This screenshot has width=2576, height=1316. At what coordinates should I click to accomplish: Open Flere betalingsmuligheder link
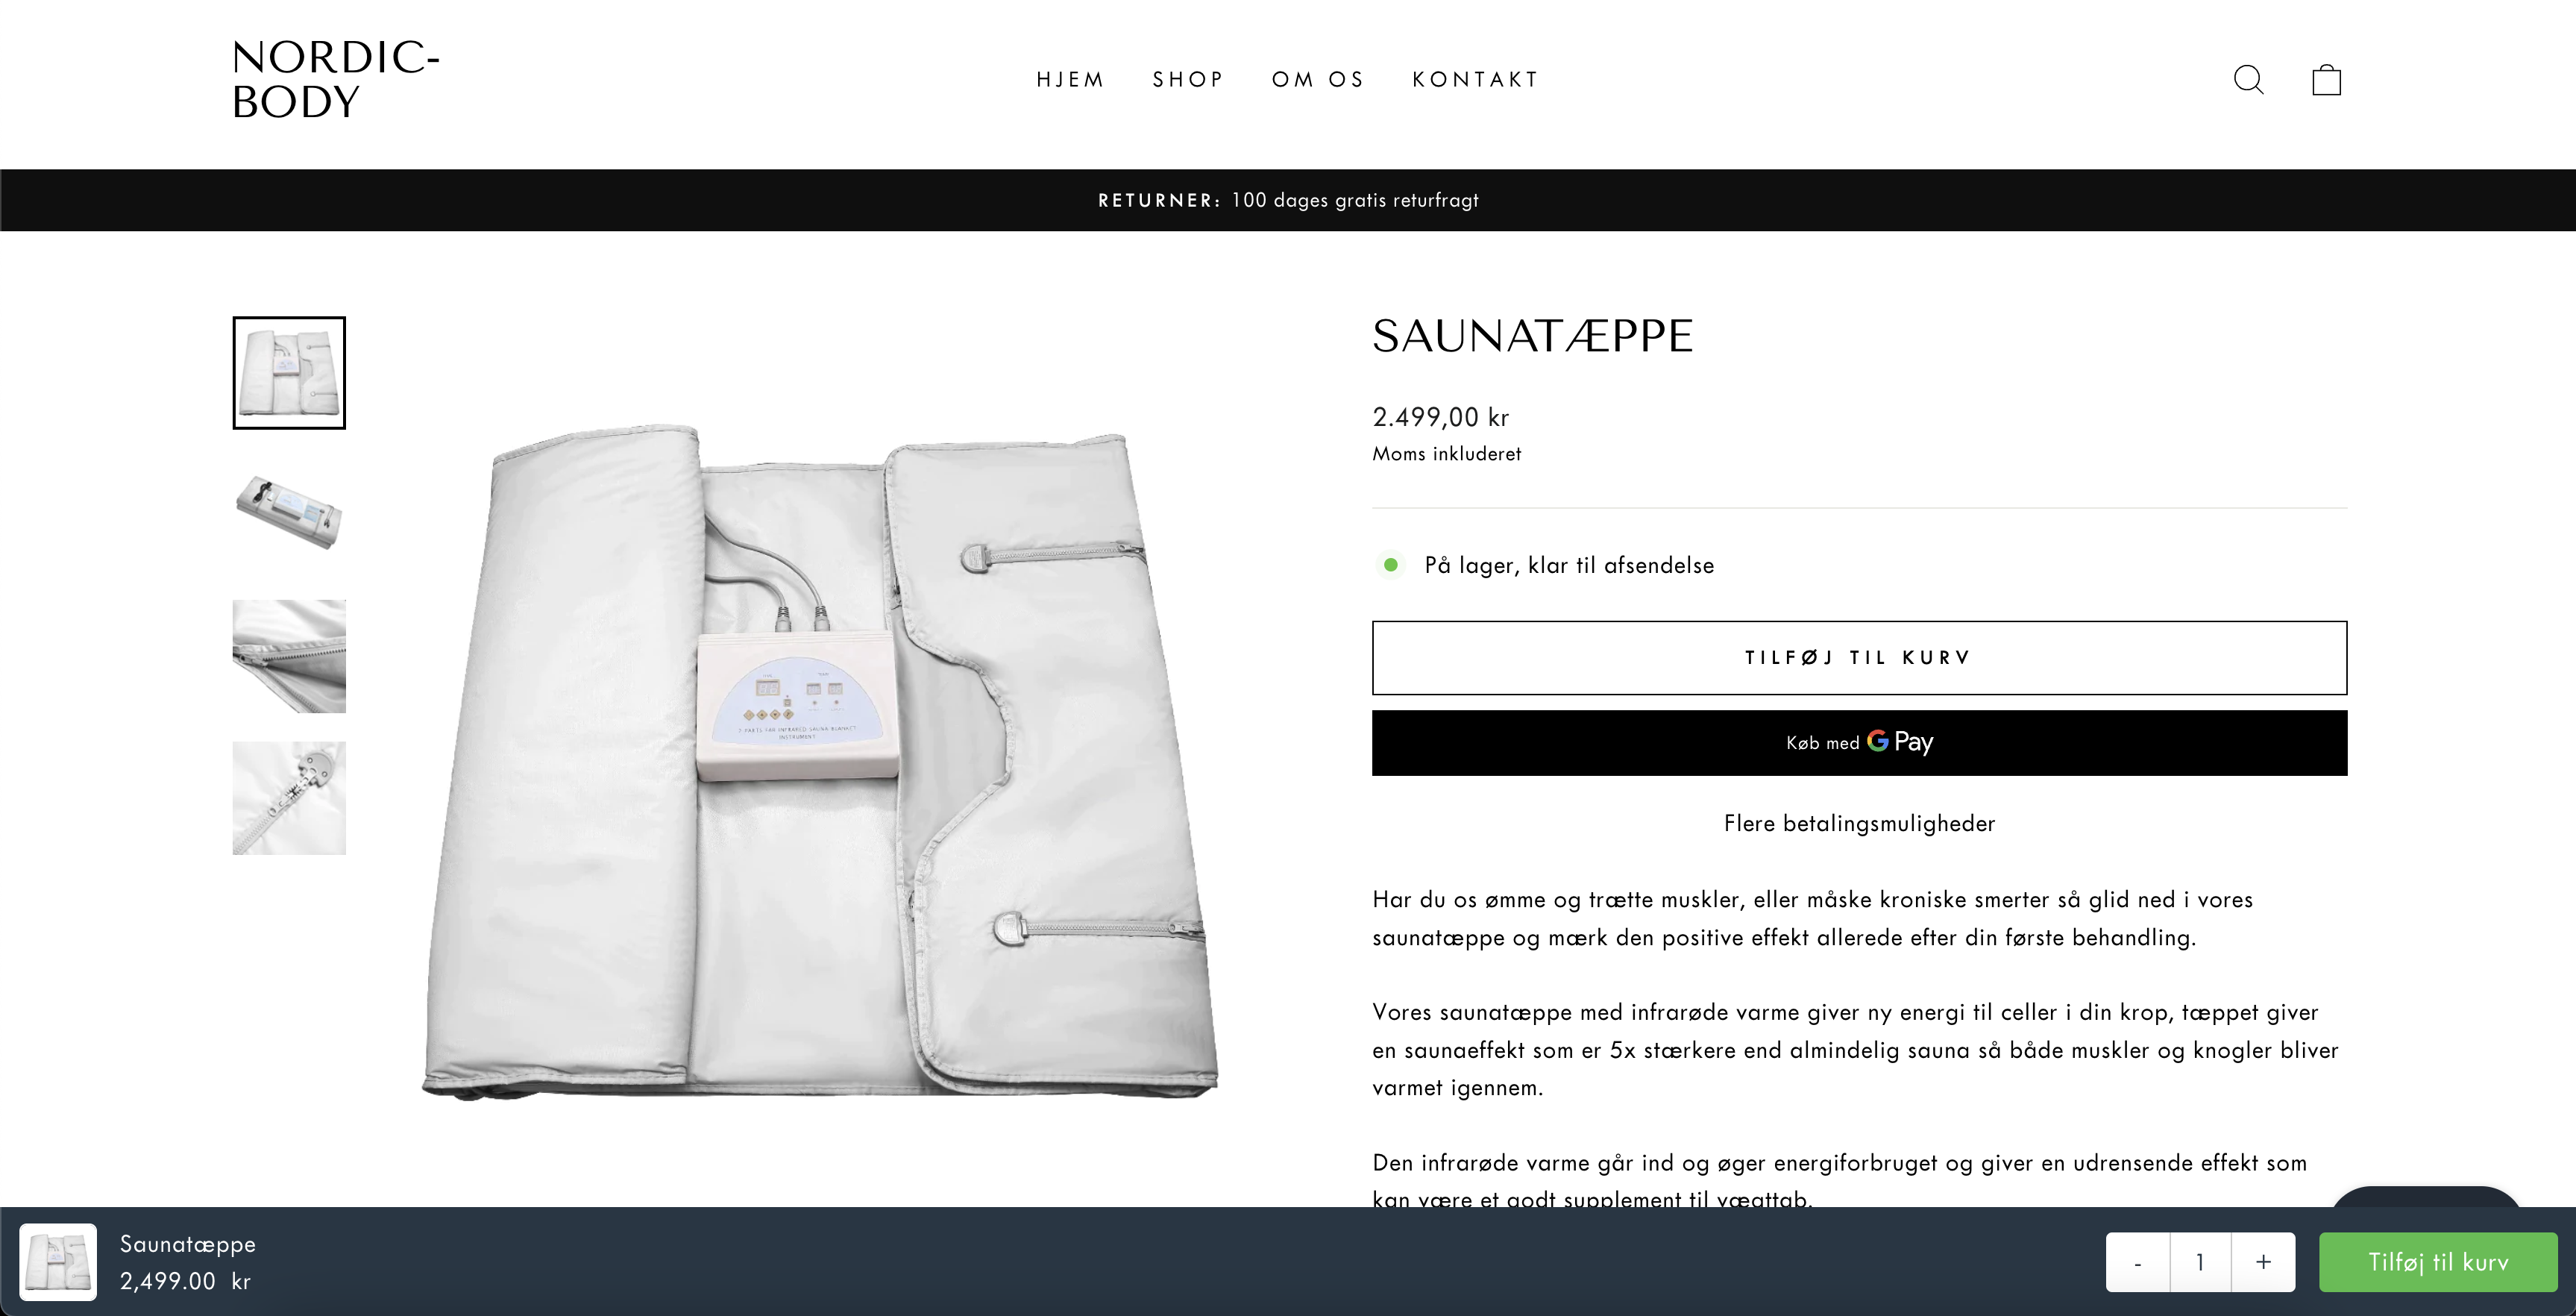1859,824
